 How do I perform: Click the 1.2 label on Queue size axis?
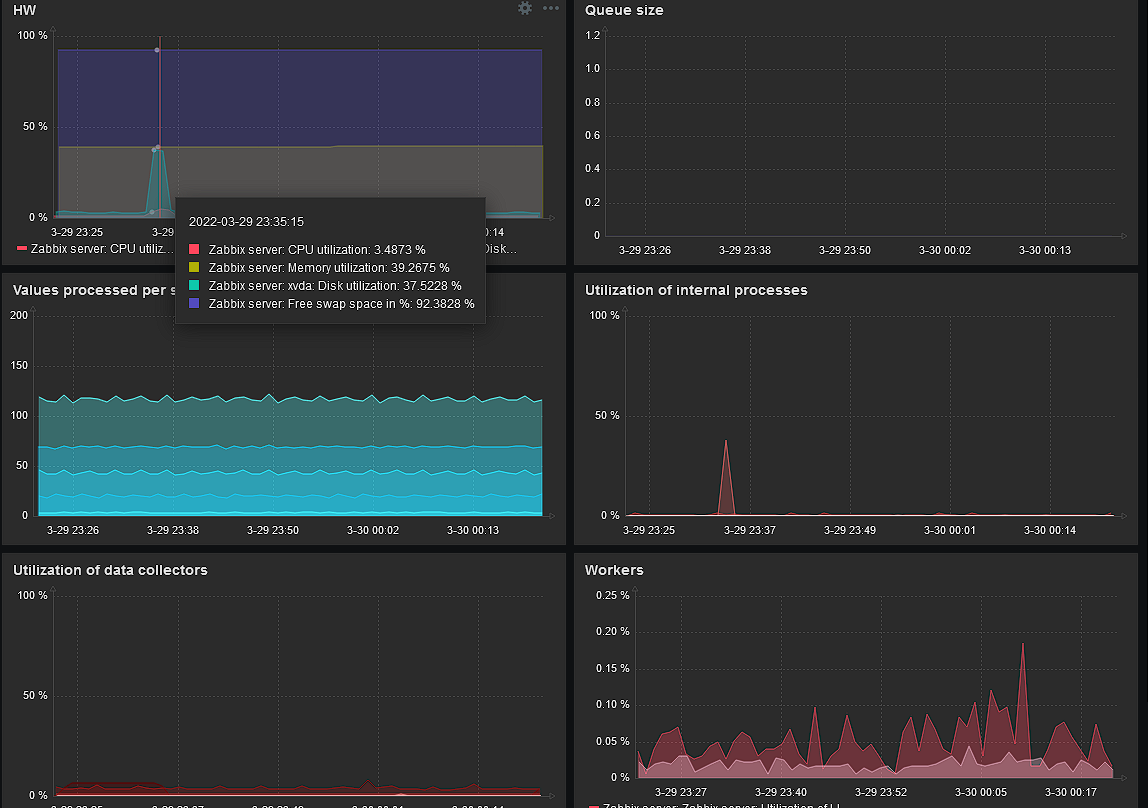click(592, 35)
